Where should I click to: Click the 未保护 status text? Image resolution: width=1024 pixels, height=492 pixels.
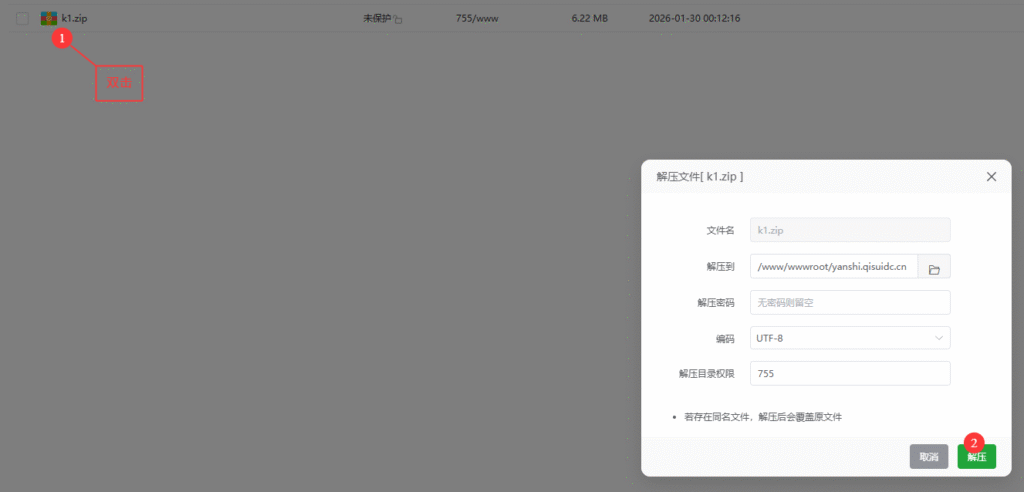(377, 19)
